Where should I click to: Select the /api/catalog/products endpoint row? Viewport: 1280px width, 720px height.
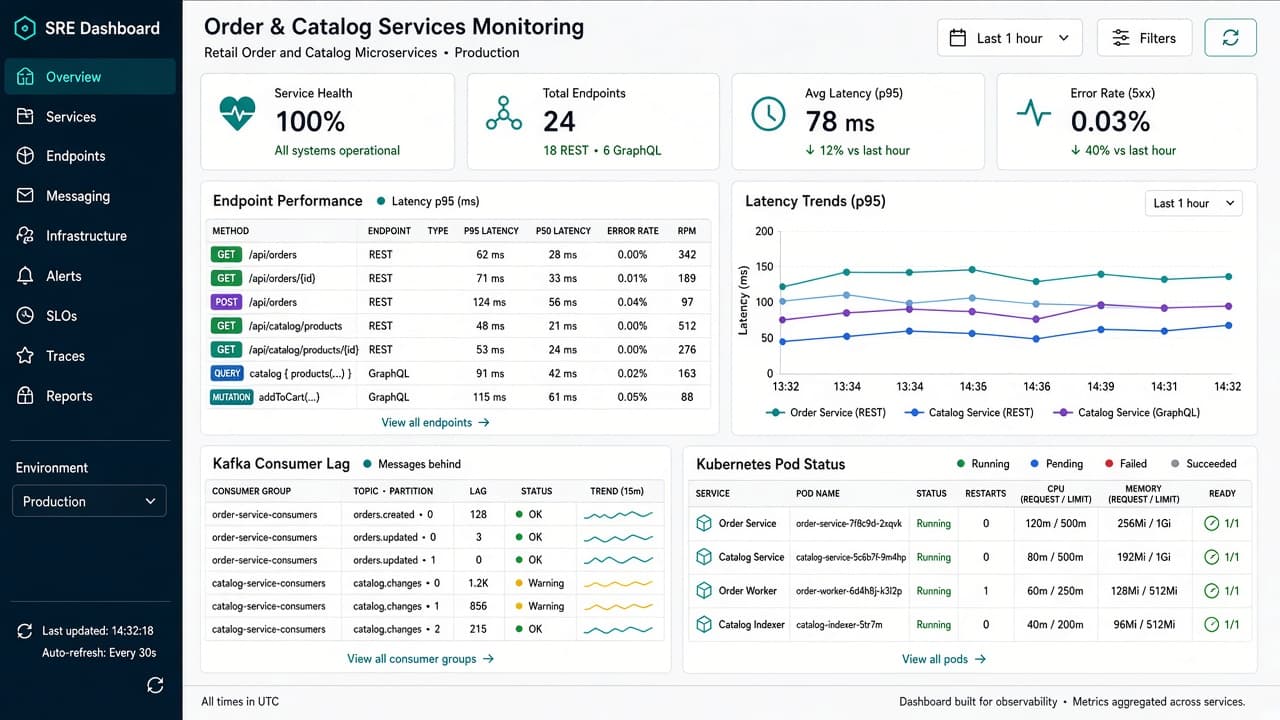(x=458, y=326)
